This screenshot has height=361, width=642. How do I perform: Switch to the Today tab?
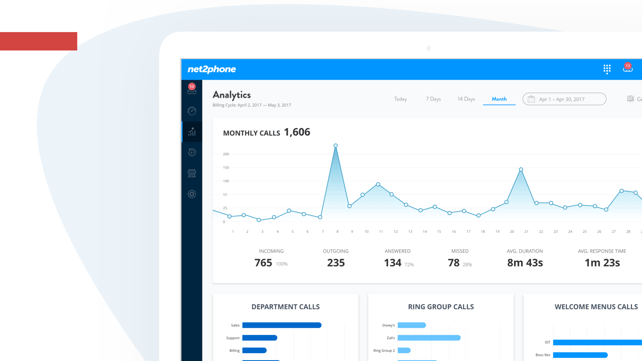tap(400, 99)
